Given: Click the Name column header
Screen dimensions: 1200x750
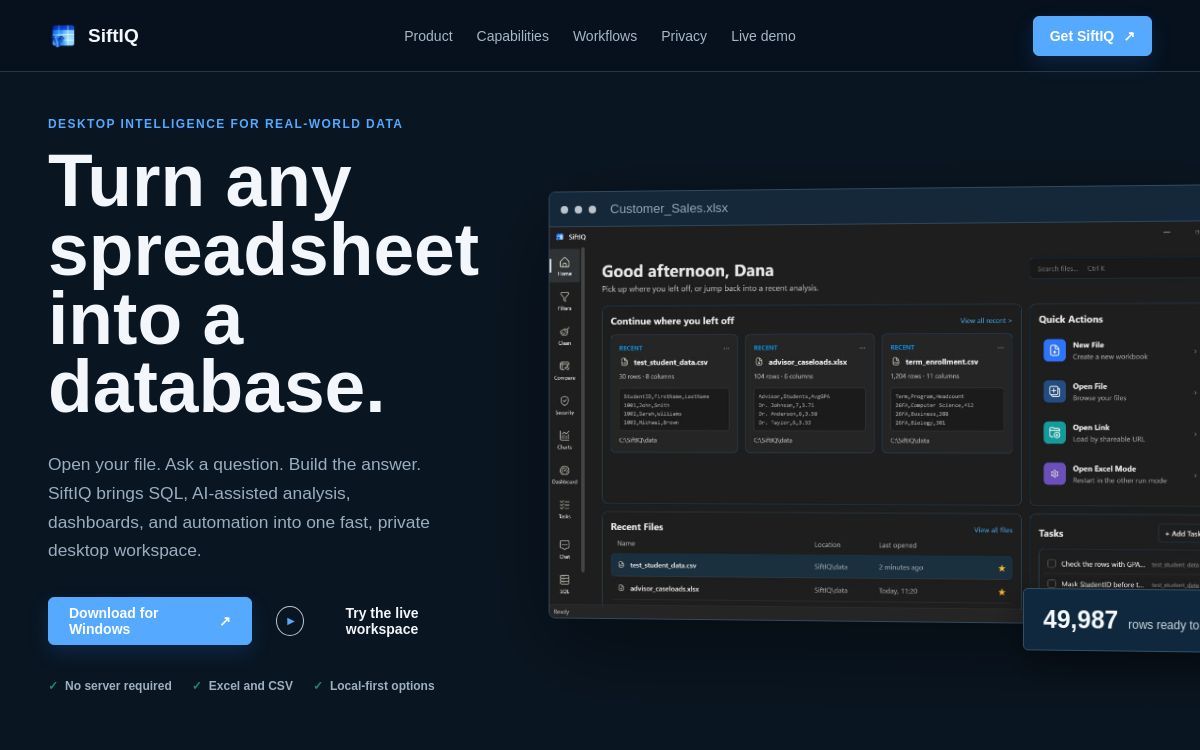Looking at the screenshot, I should (626, 543).
